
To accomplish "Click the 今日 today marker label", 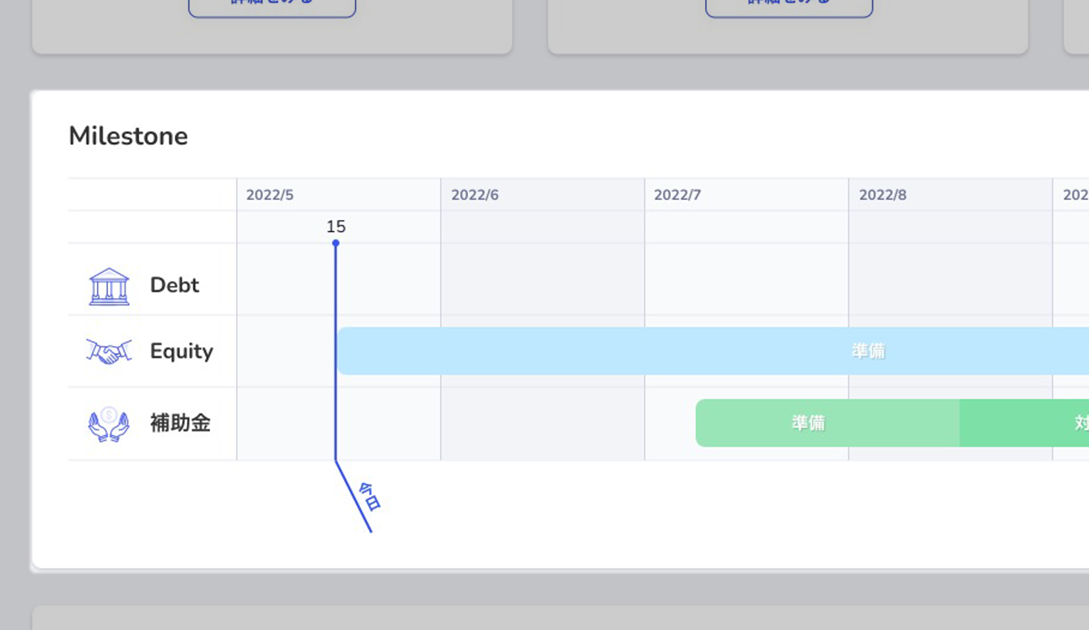I will 370,496.
